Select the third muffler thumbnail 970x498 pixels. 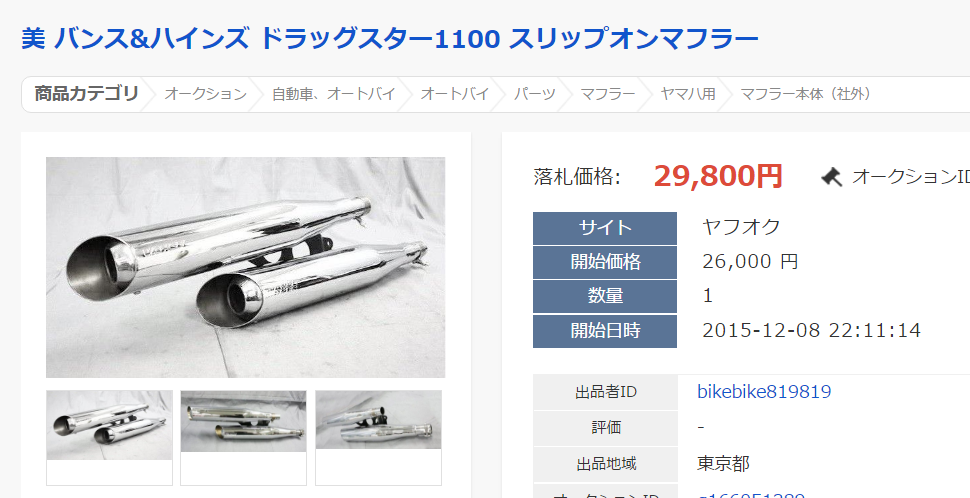(379, 419)
